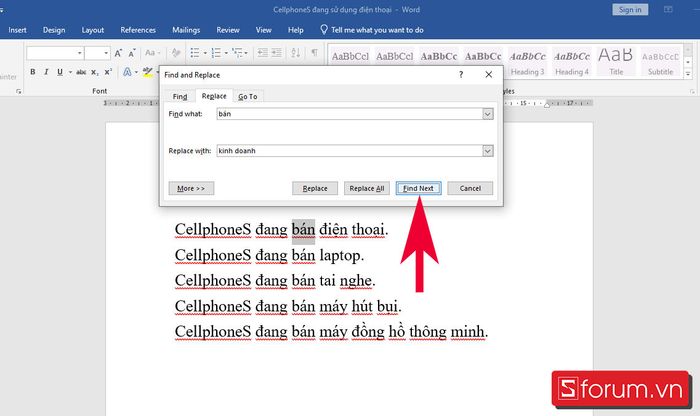700x416 pixels.
Task: Click the lightbulb Tell me icon
Action: 324,29
